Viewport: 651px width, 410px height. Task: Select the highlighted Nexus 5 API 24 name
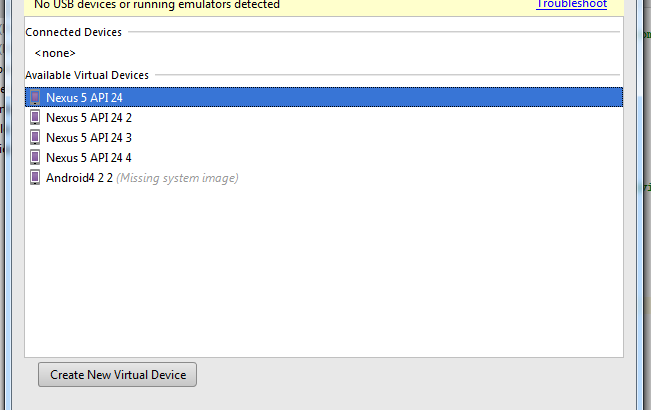(84, 97)
